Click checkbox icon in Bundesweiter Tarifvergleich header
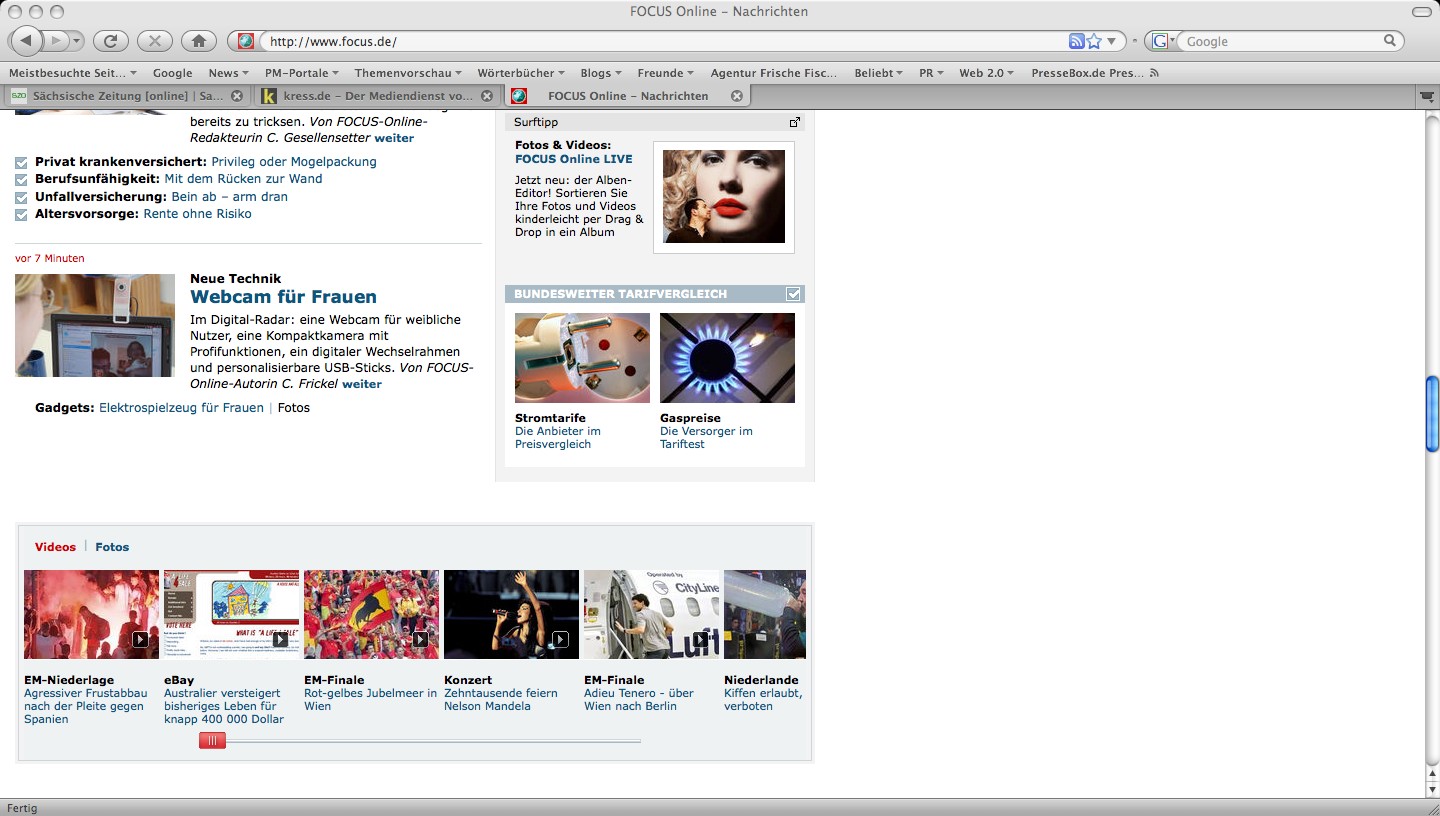The image size is (1440, 816). [794, 294]
